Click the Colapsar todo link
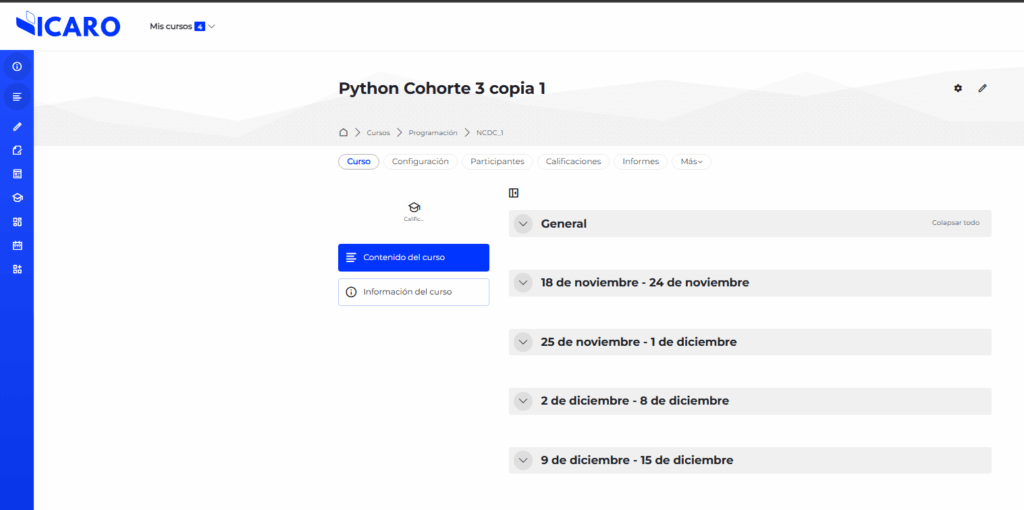This screenshot has width=1024, height=510. click(955, 223)
